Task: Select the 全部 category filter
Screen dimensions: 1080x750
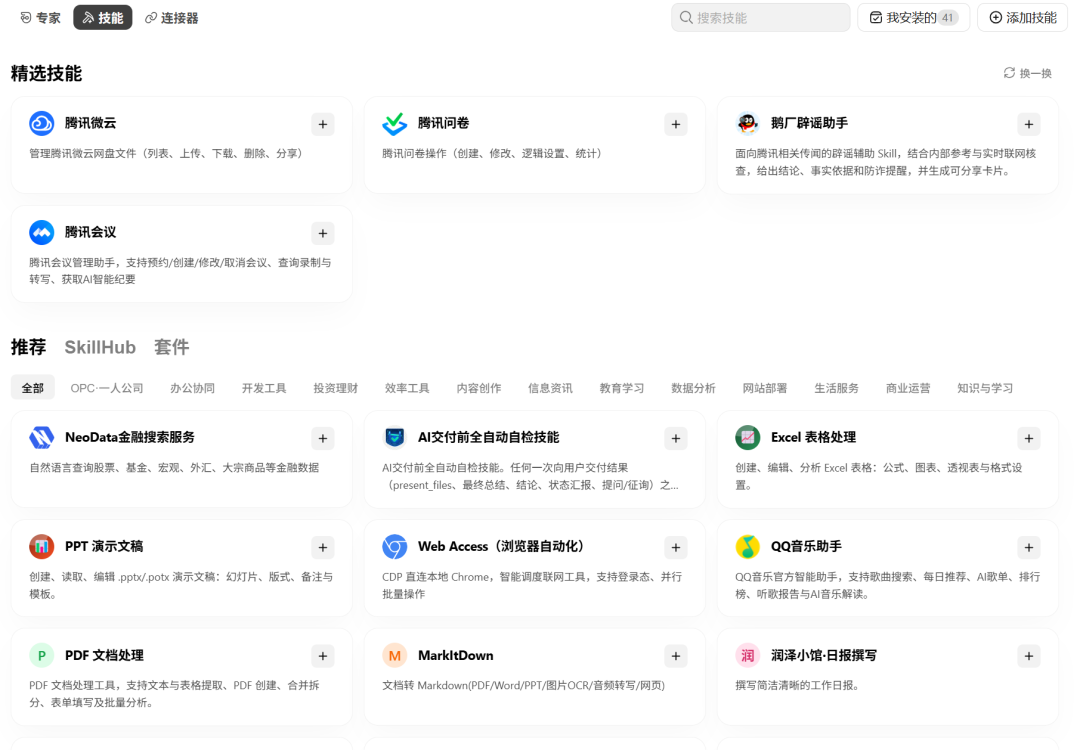Action: click(x=32, y=388)
